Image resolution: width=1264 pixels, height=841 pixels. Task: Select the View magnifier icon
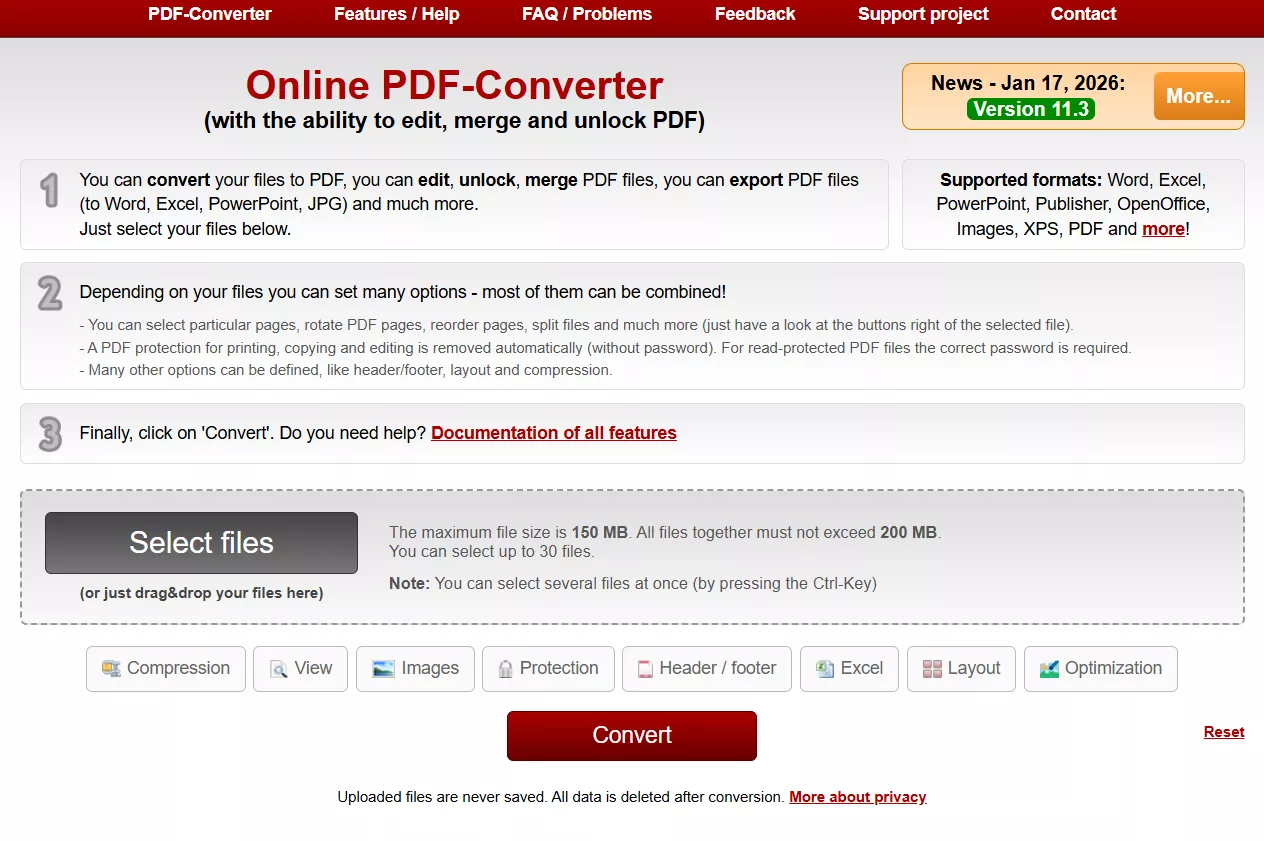point(281,668)
